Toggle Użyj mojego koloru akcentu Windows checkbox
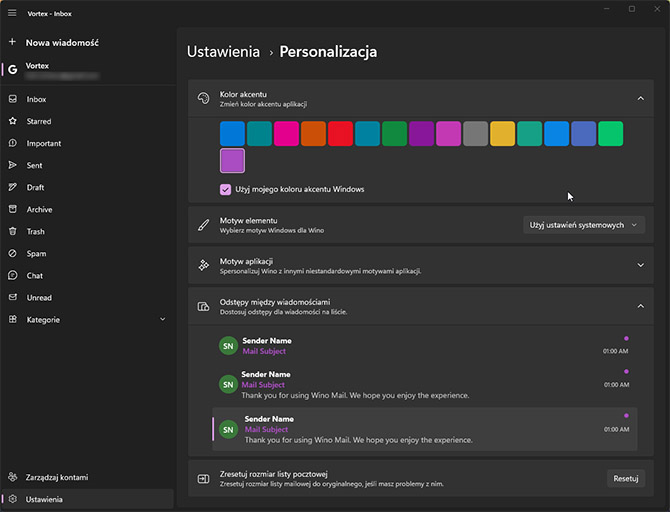Image resolution: width=670 pixels, height=512 pixels. (226, 189)
